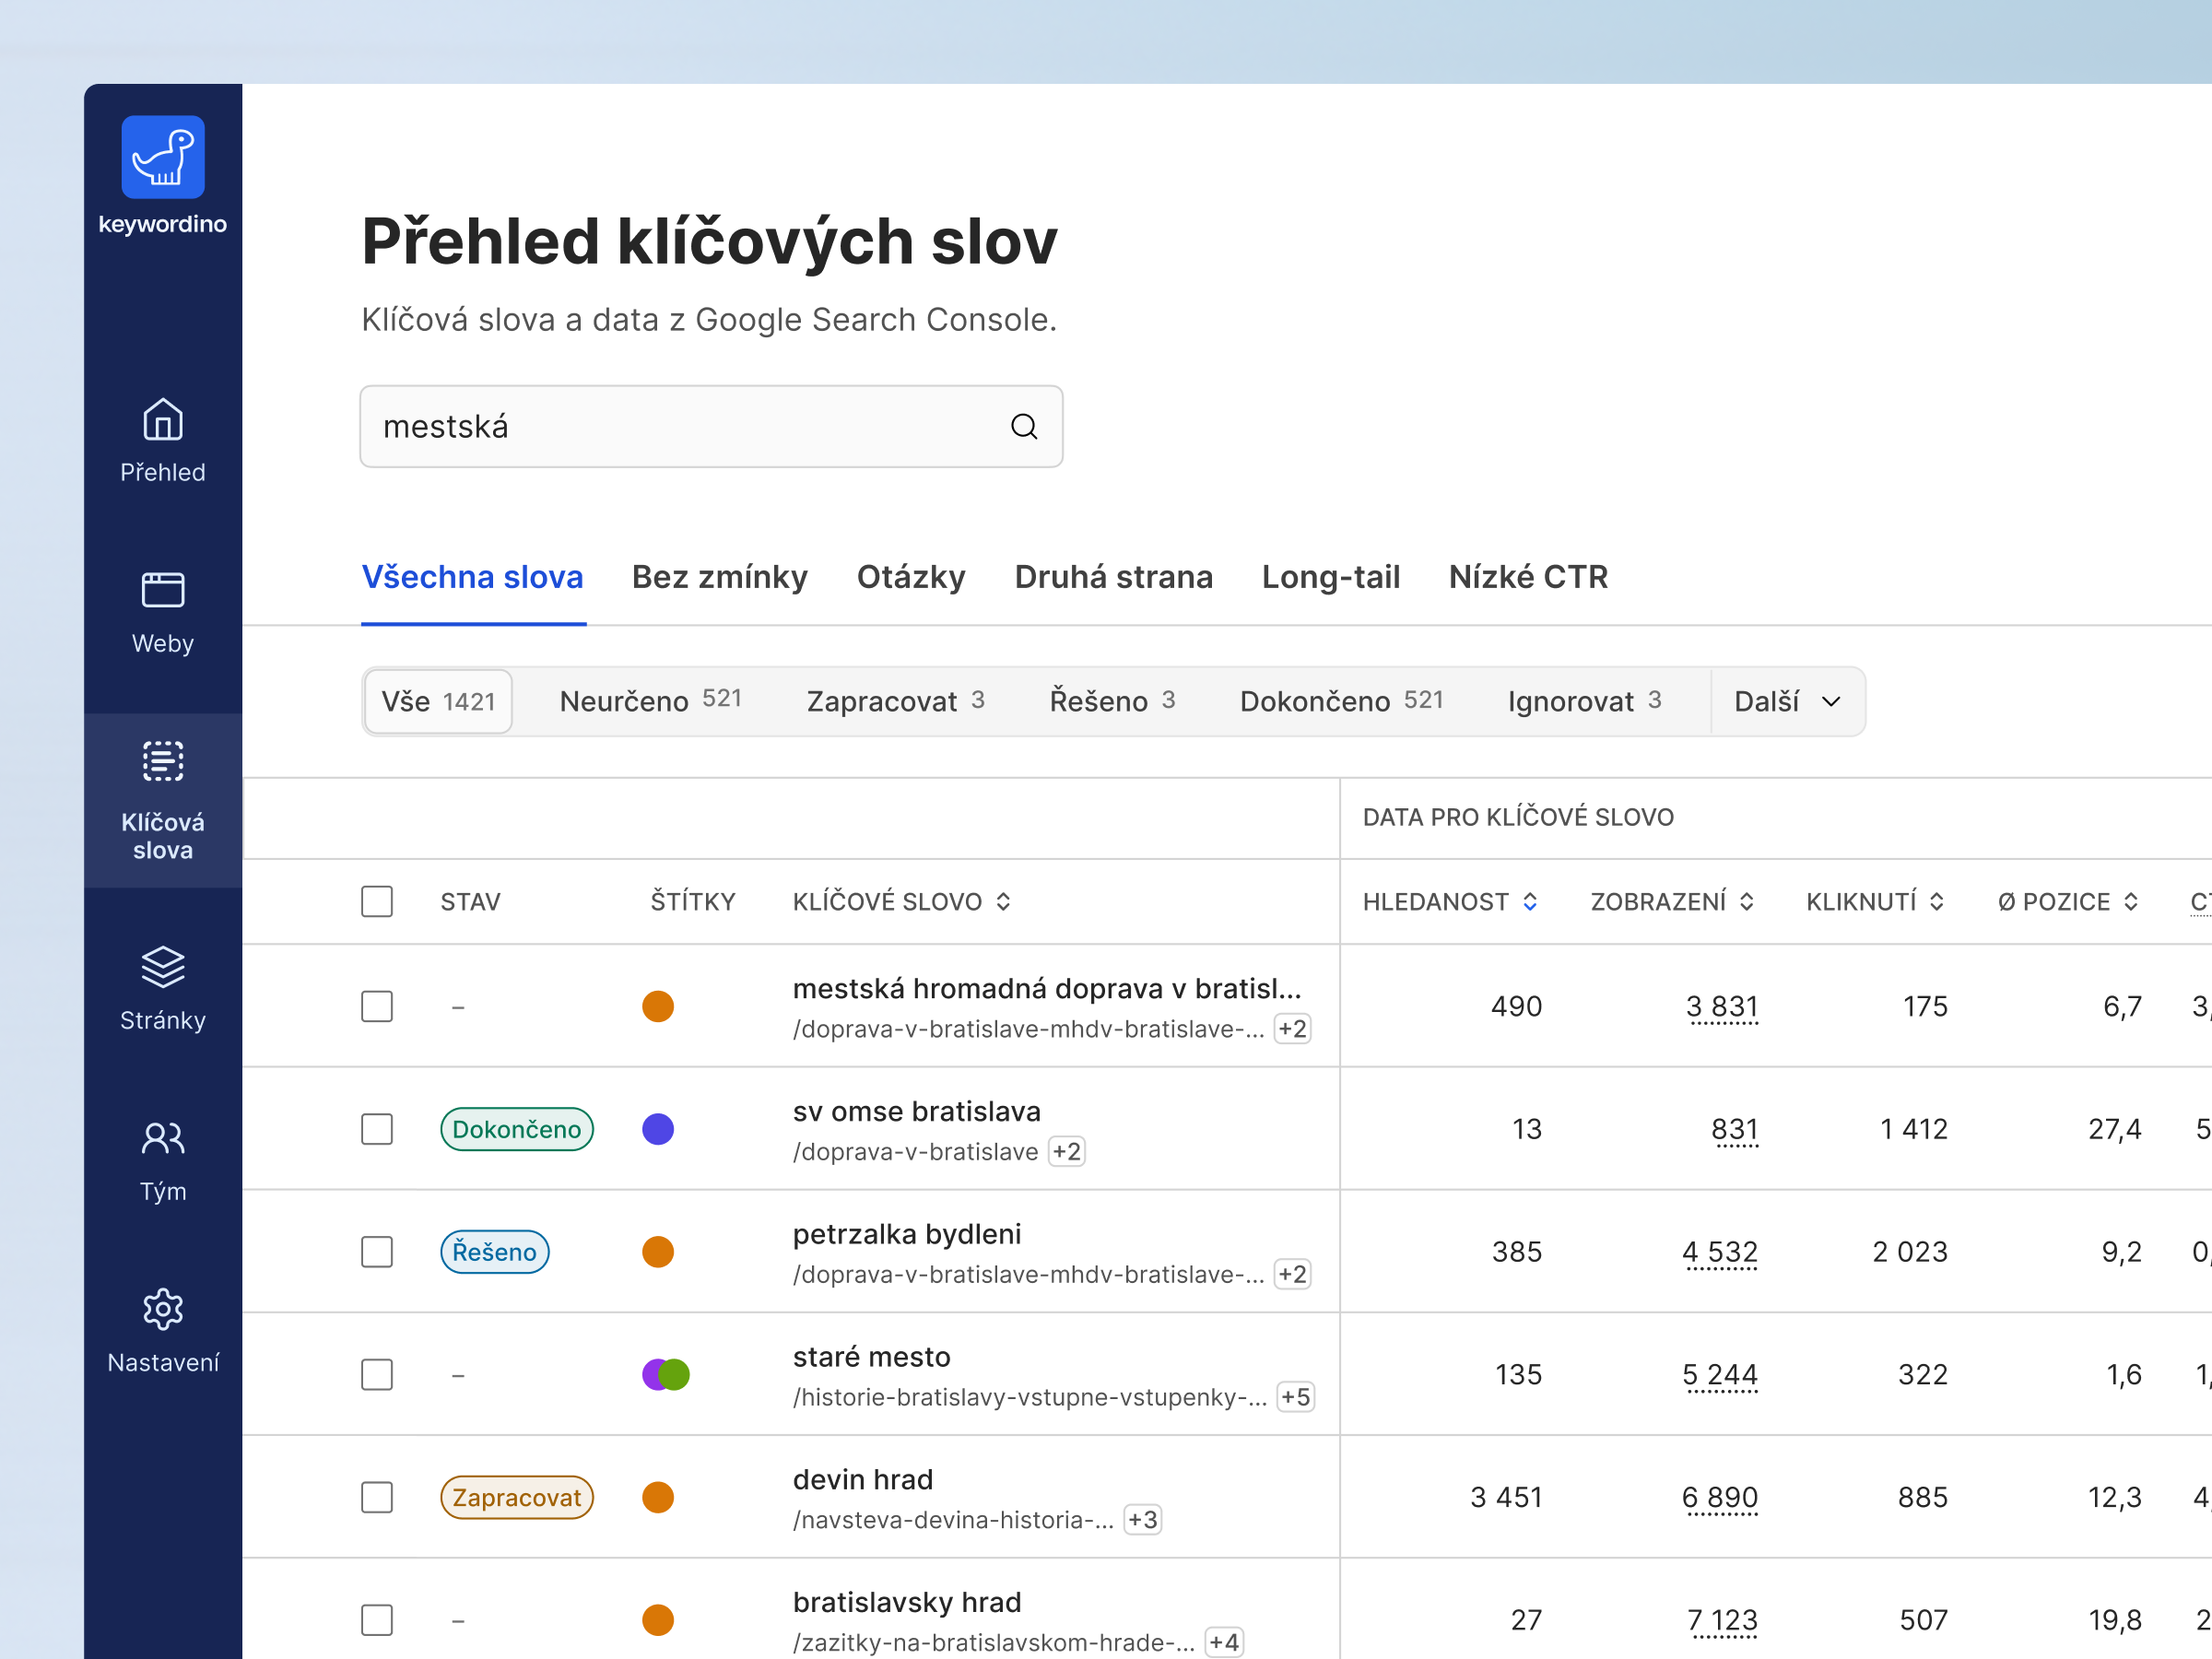This screenshot has width=2212, height=1659.
Task: Check the checkbox next to staré mesto
Action: click(x=377, y=1374)
